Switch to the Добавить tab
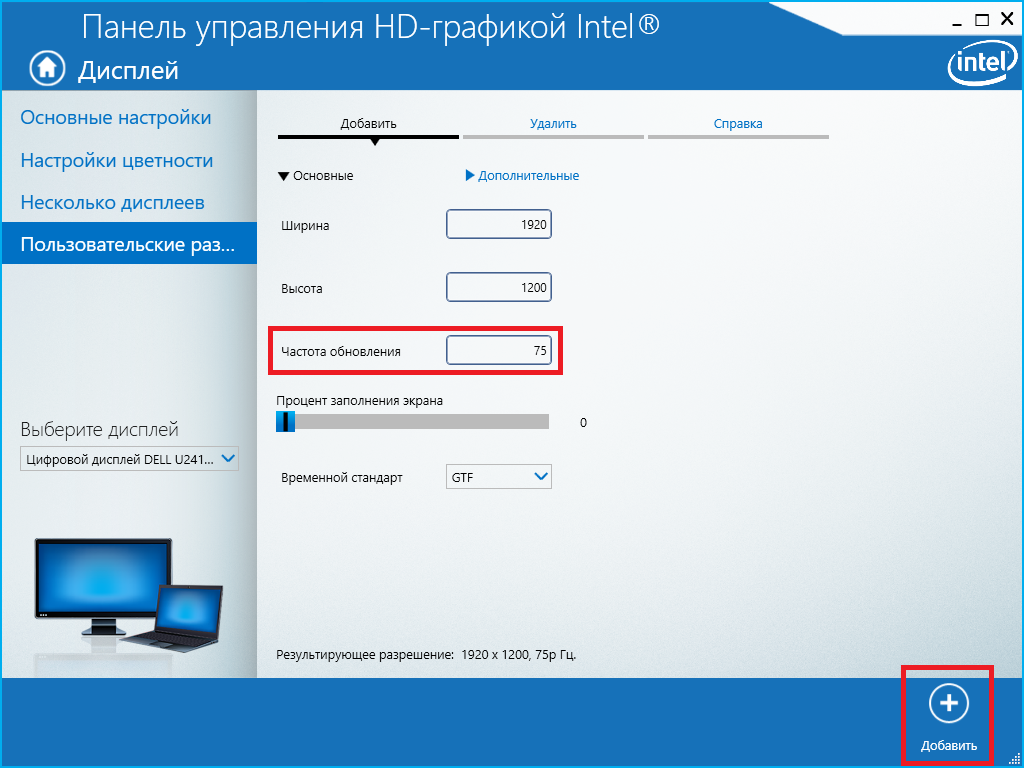1024x768 pixels. coord(368,124)
